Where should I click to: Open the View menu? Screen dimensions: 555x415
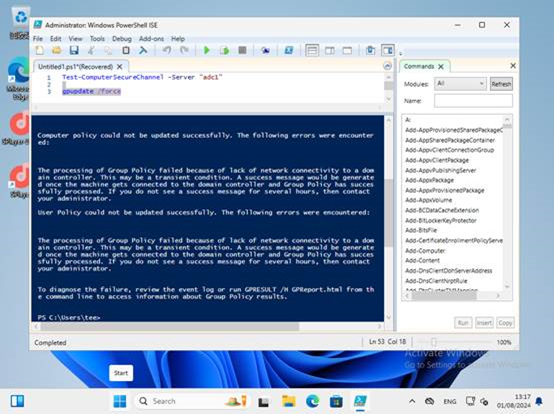pyautogui.click(x=75, y=39)
